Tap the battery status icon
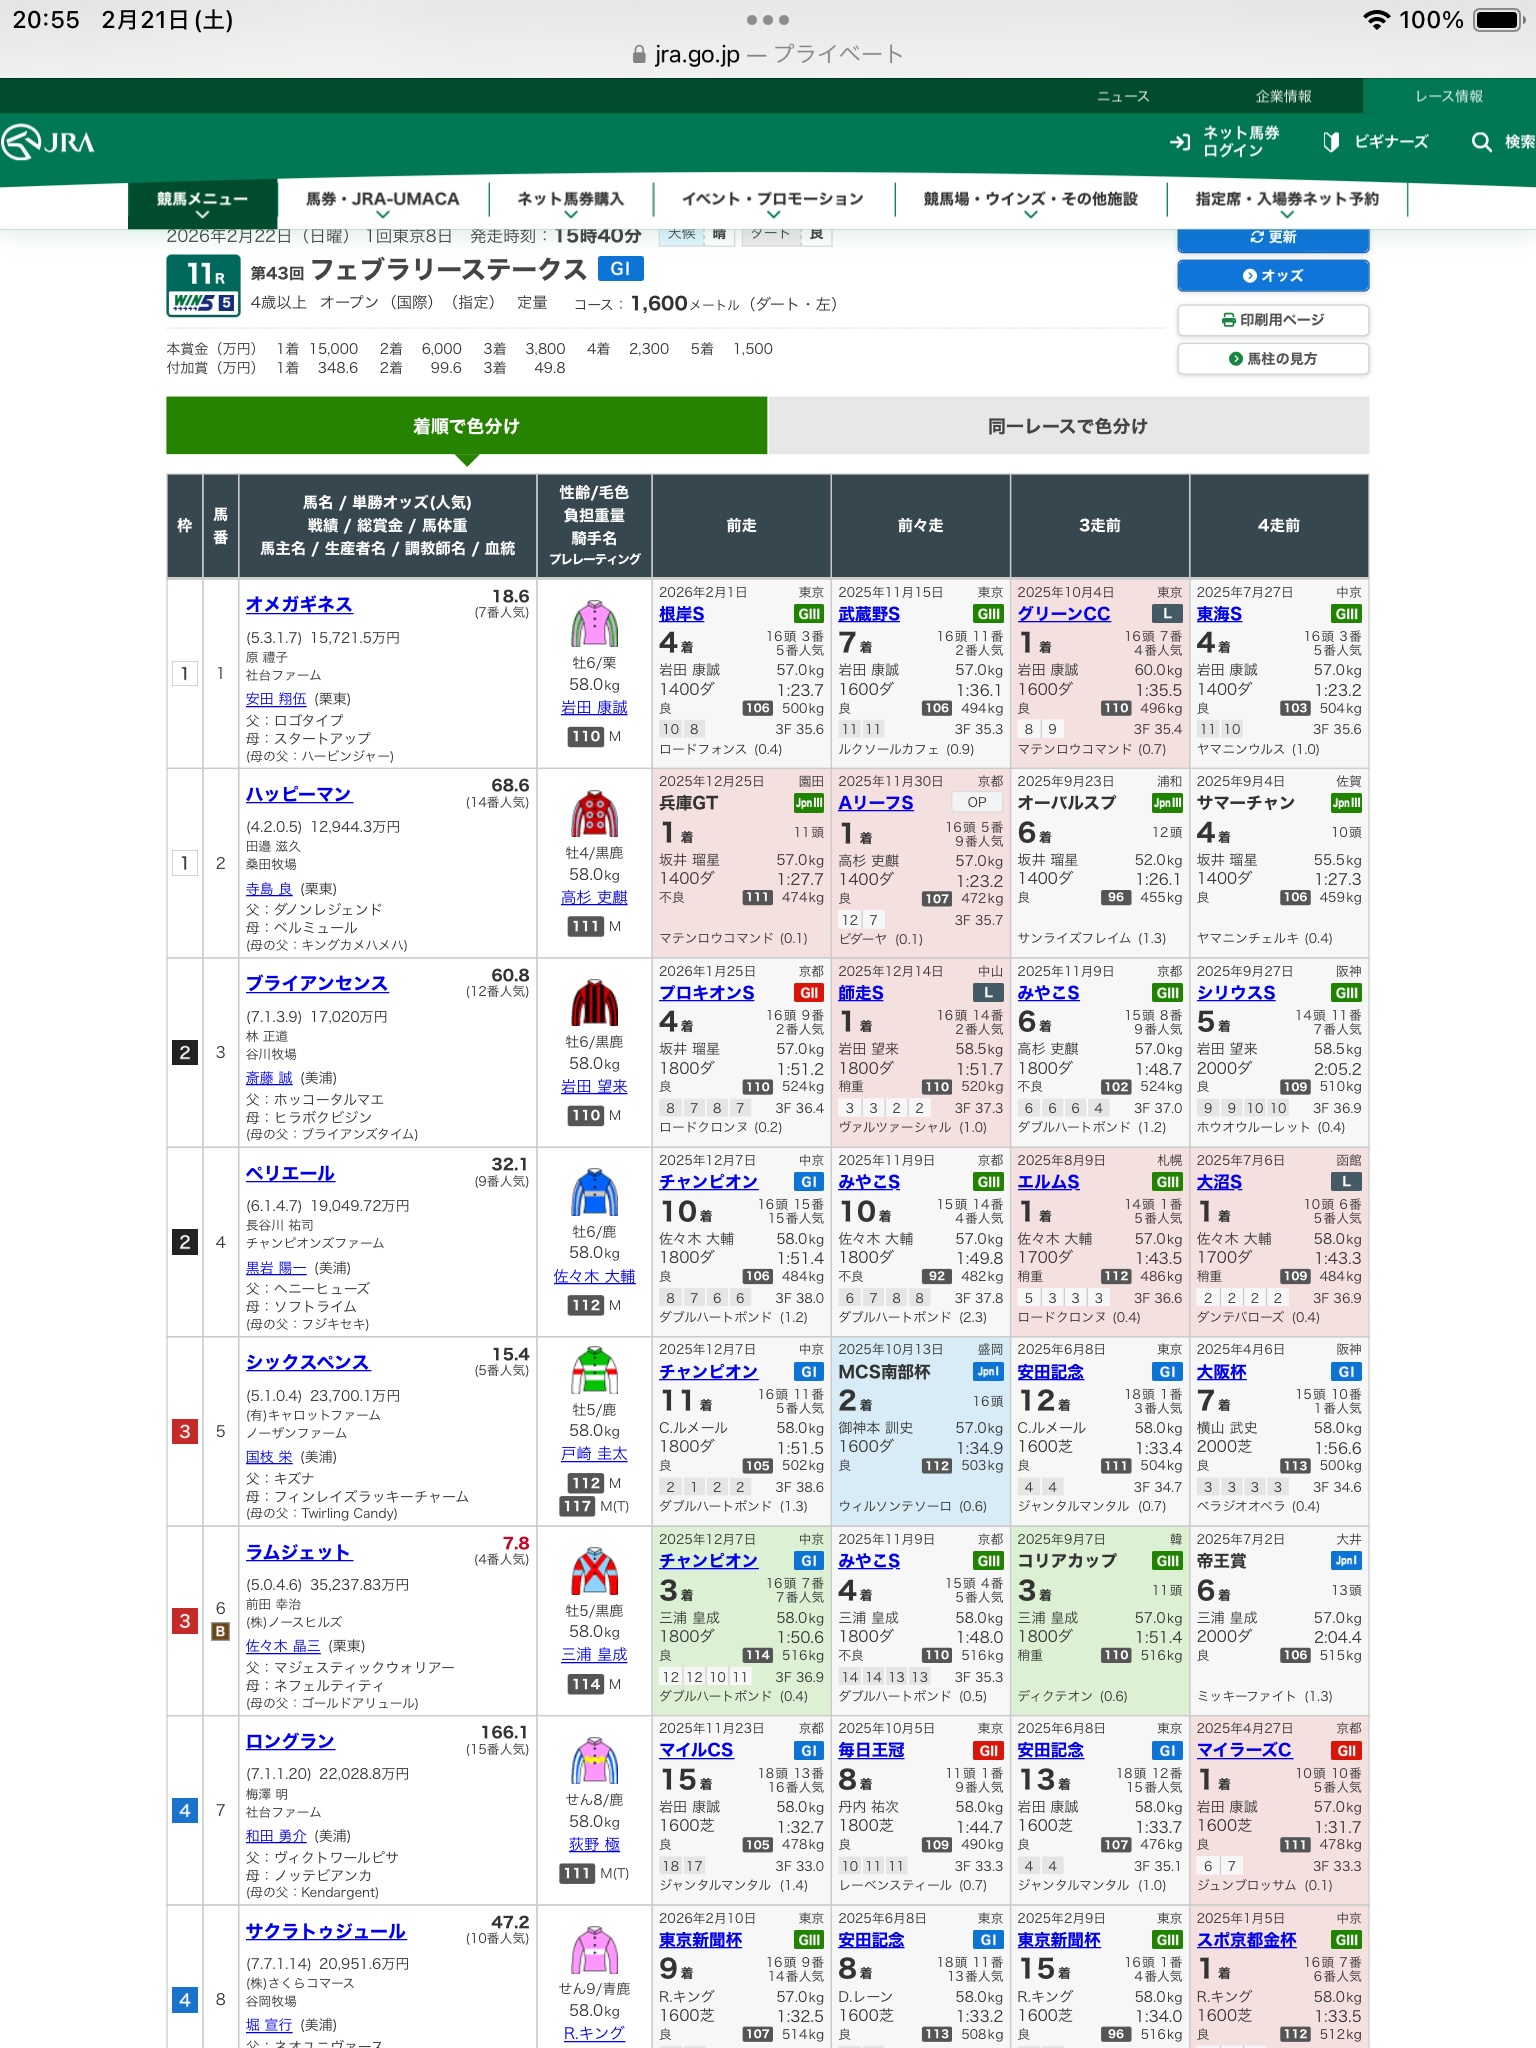Screen dimensions: 1536x2048 coord(1498,20)
